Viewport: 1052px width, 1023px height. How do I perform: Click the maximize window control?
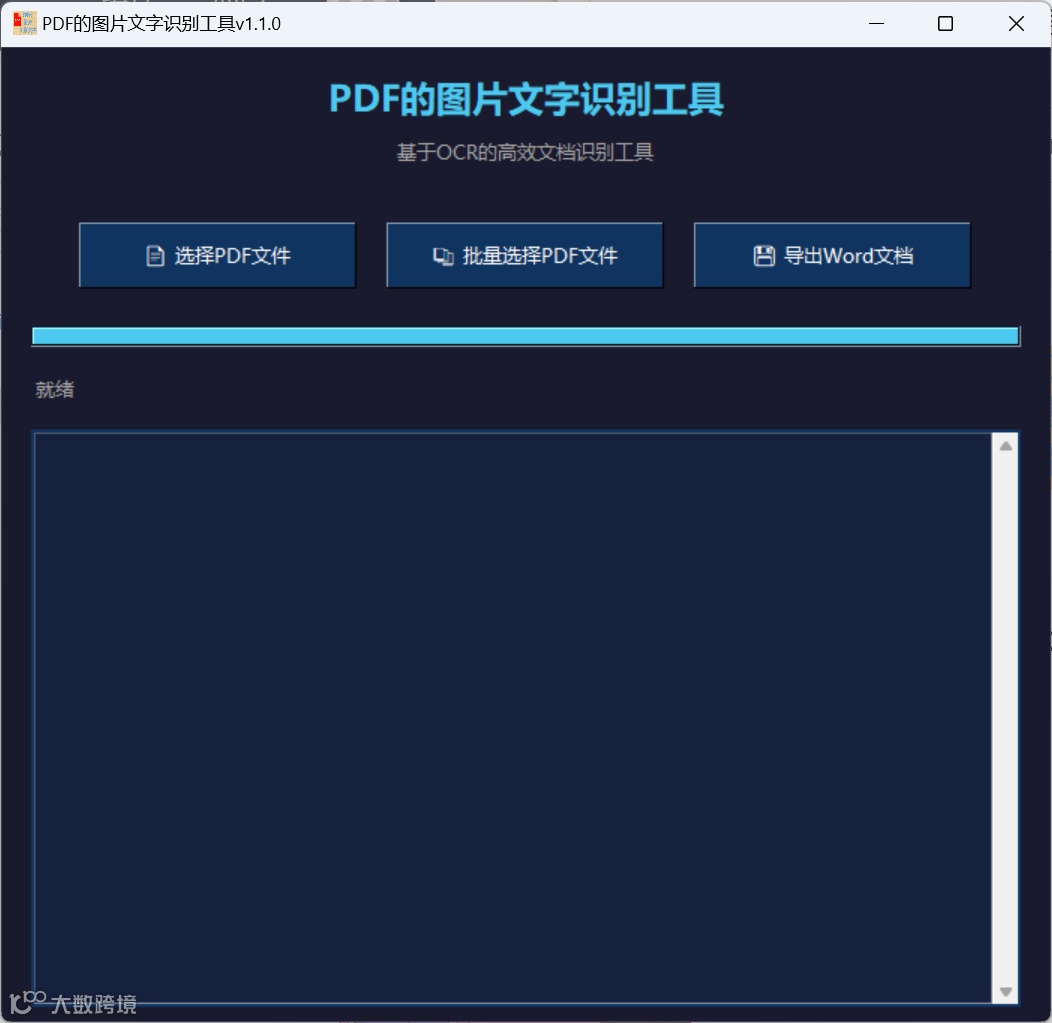(945, 23)
